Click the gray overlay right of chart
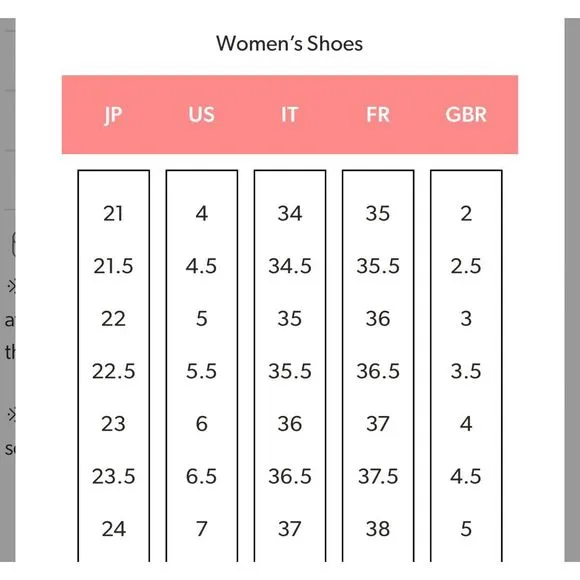This screenshot has height=580, width=580. 572,290
